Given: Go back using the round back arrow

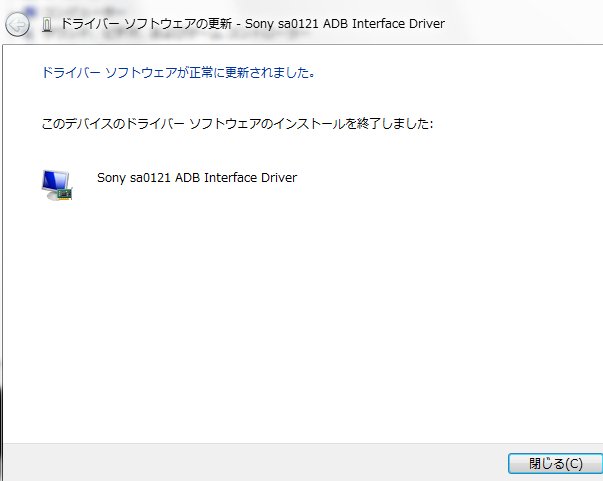Looking at the screenshot, I should click(x=17, y=25).
